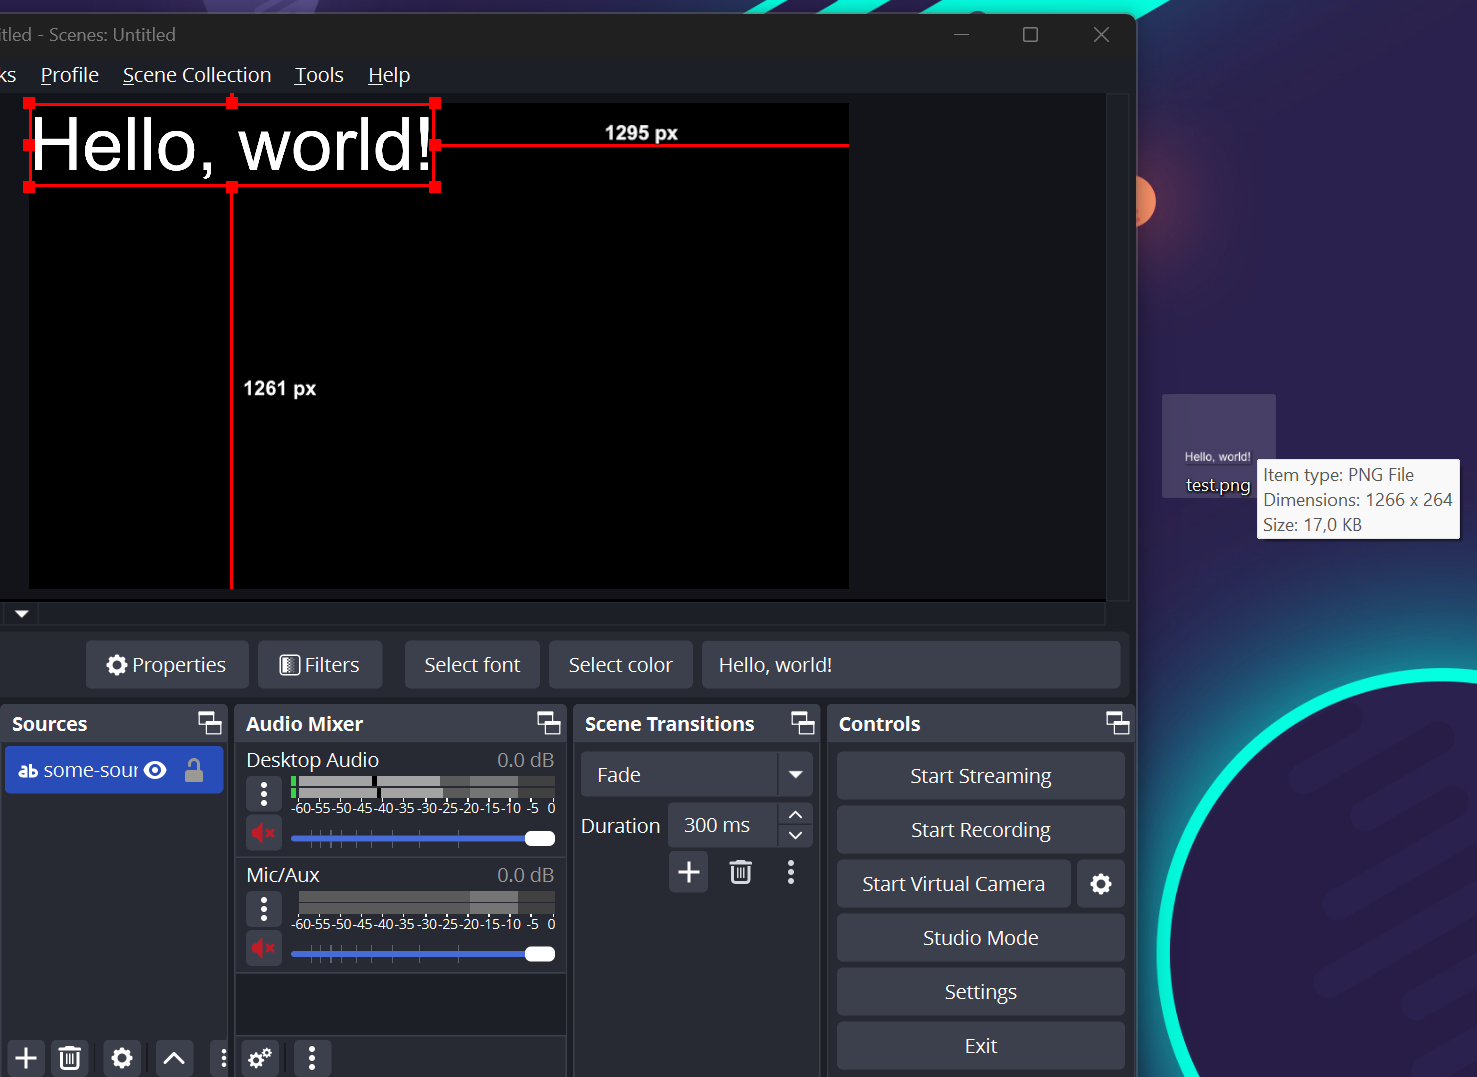Open source Filters
Screen dimensions: 1477x1077
click(320, 665)
